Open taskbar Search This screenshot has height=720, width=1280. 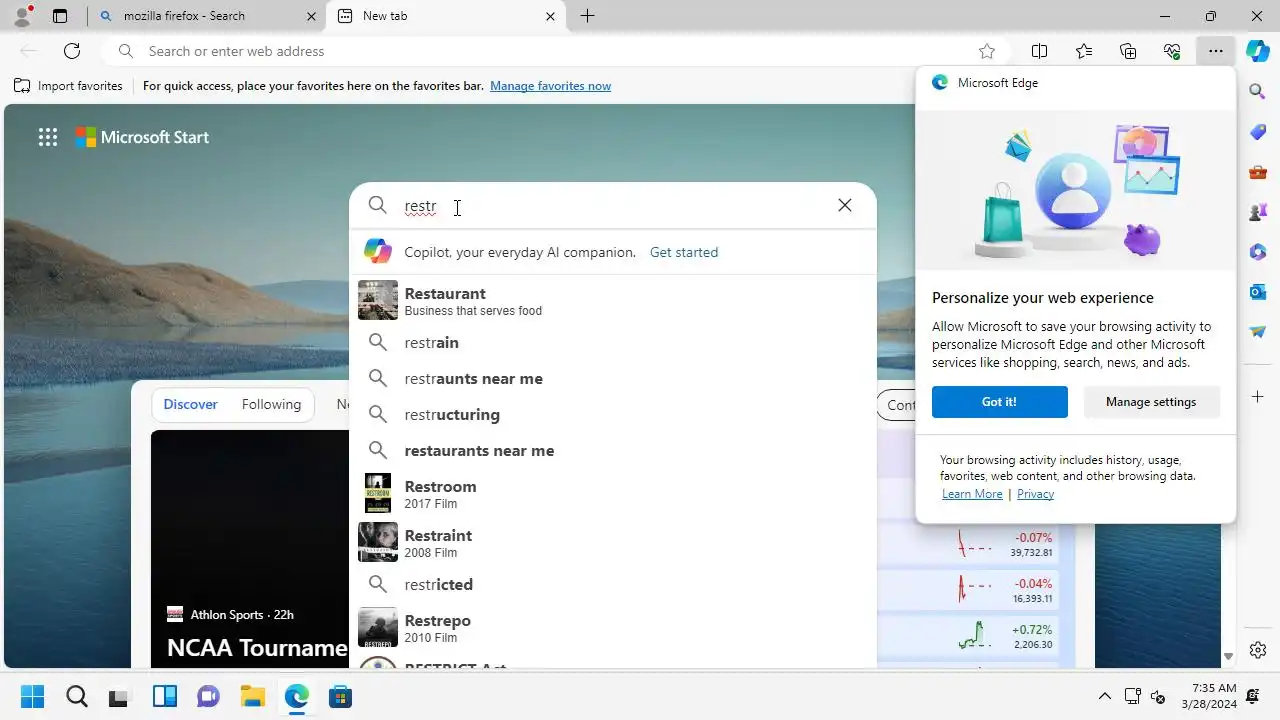click(77, 697)
